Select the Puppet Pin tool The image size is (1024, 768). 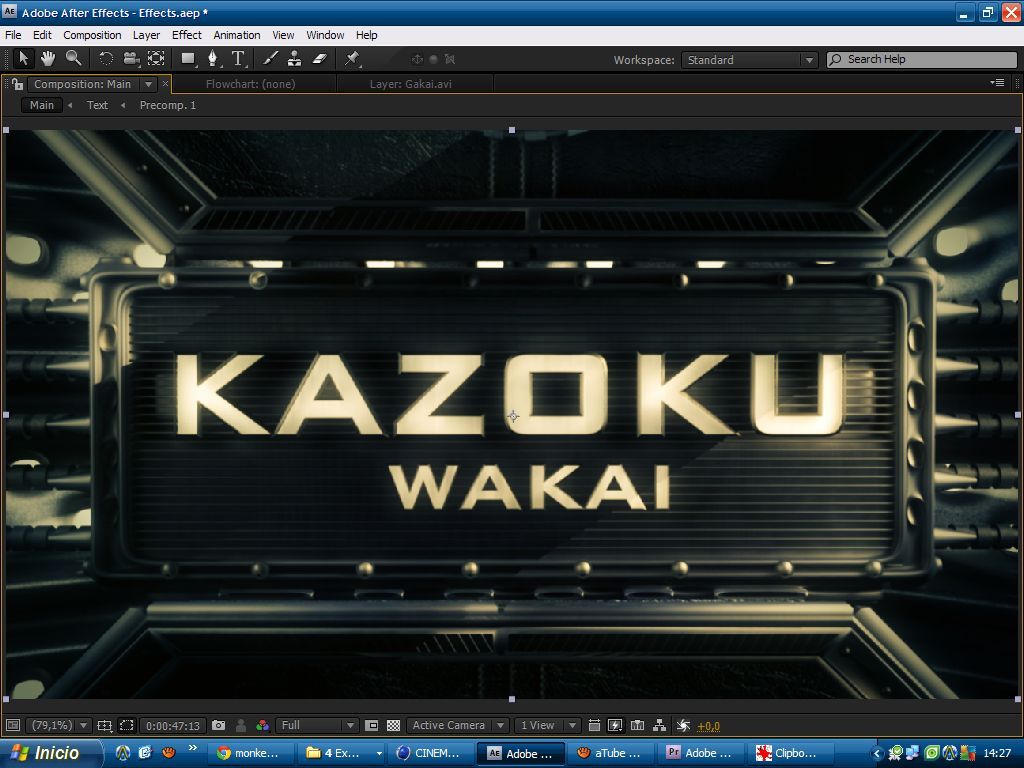pos(353,59)
